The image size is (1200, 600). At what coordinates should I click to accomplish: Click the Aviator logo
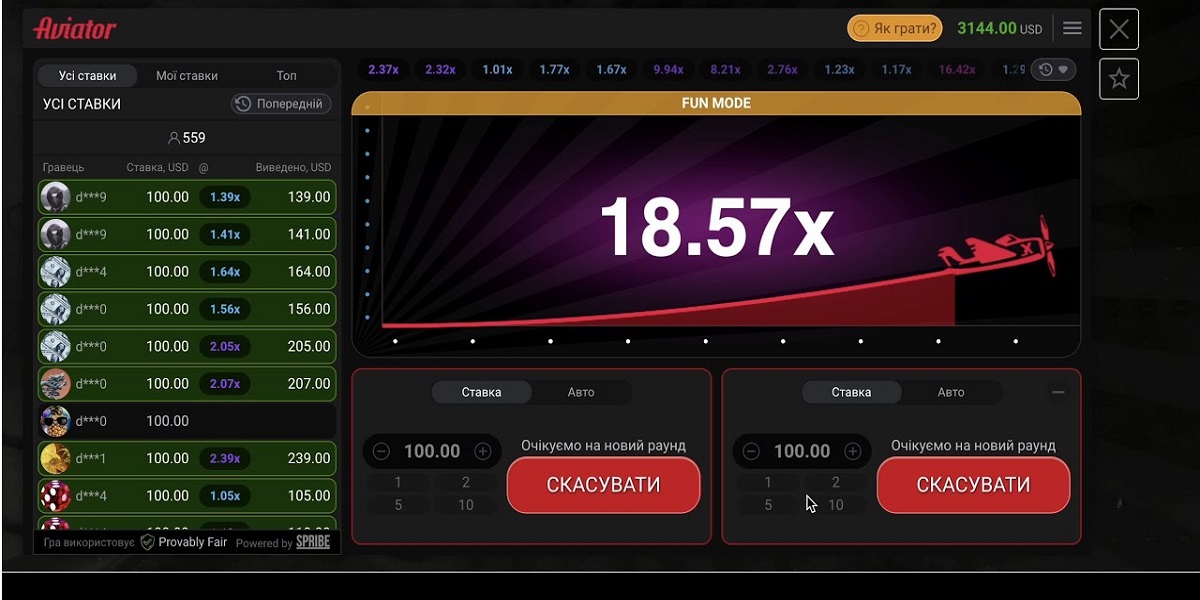coord(75,28)
